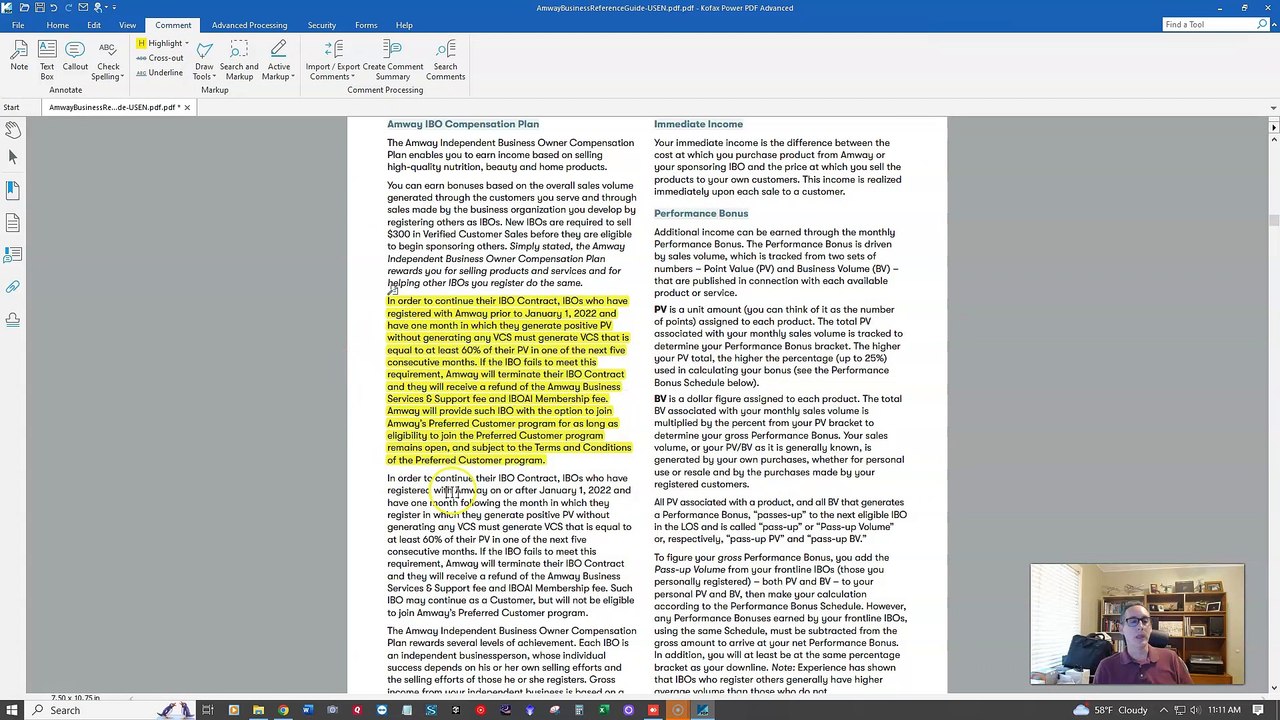This screenshot has height=720, width=1280.
Task: Switch to the Security ribbon tab
Action: pyautogui.click(x=322, y=25)
